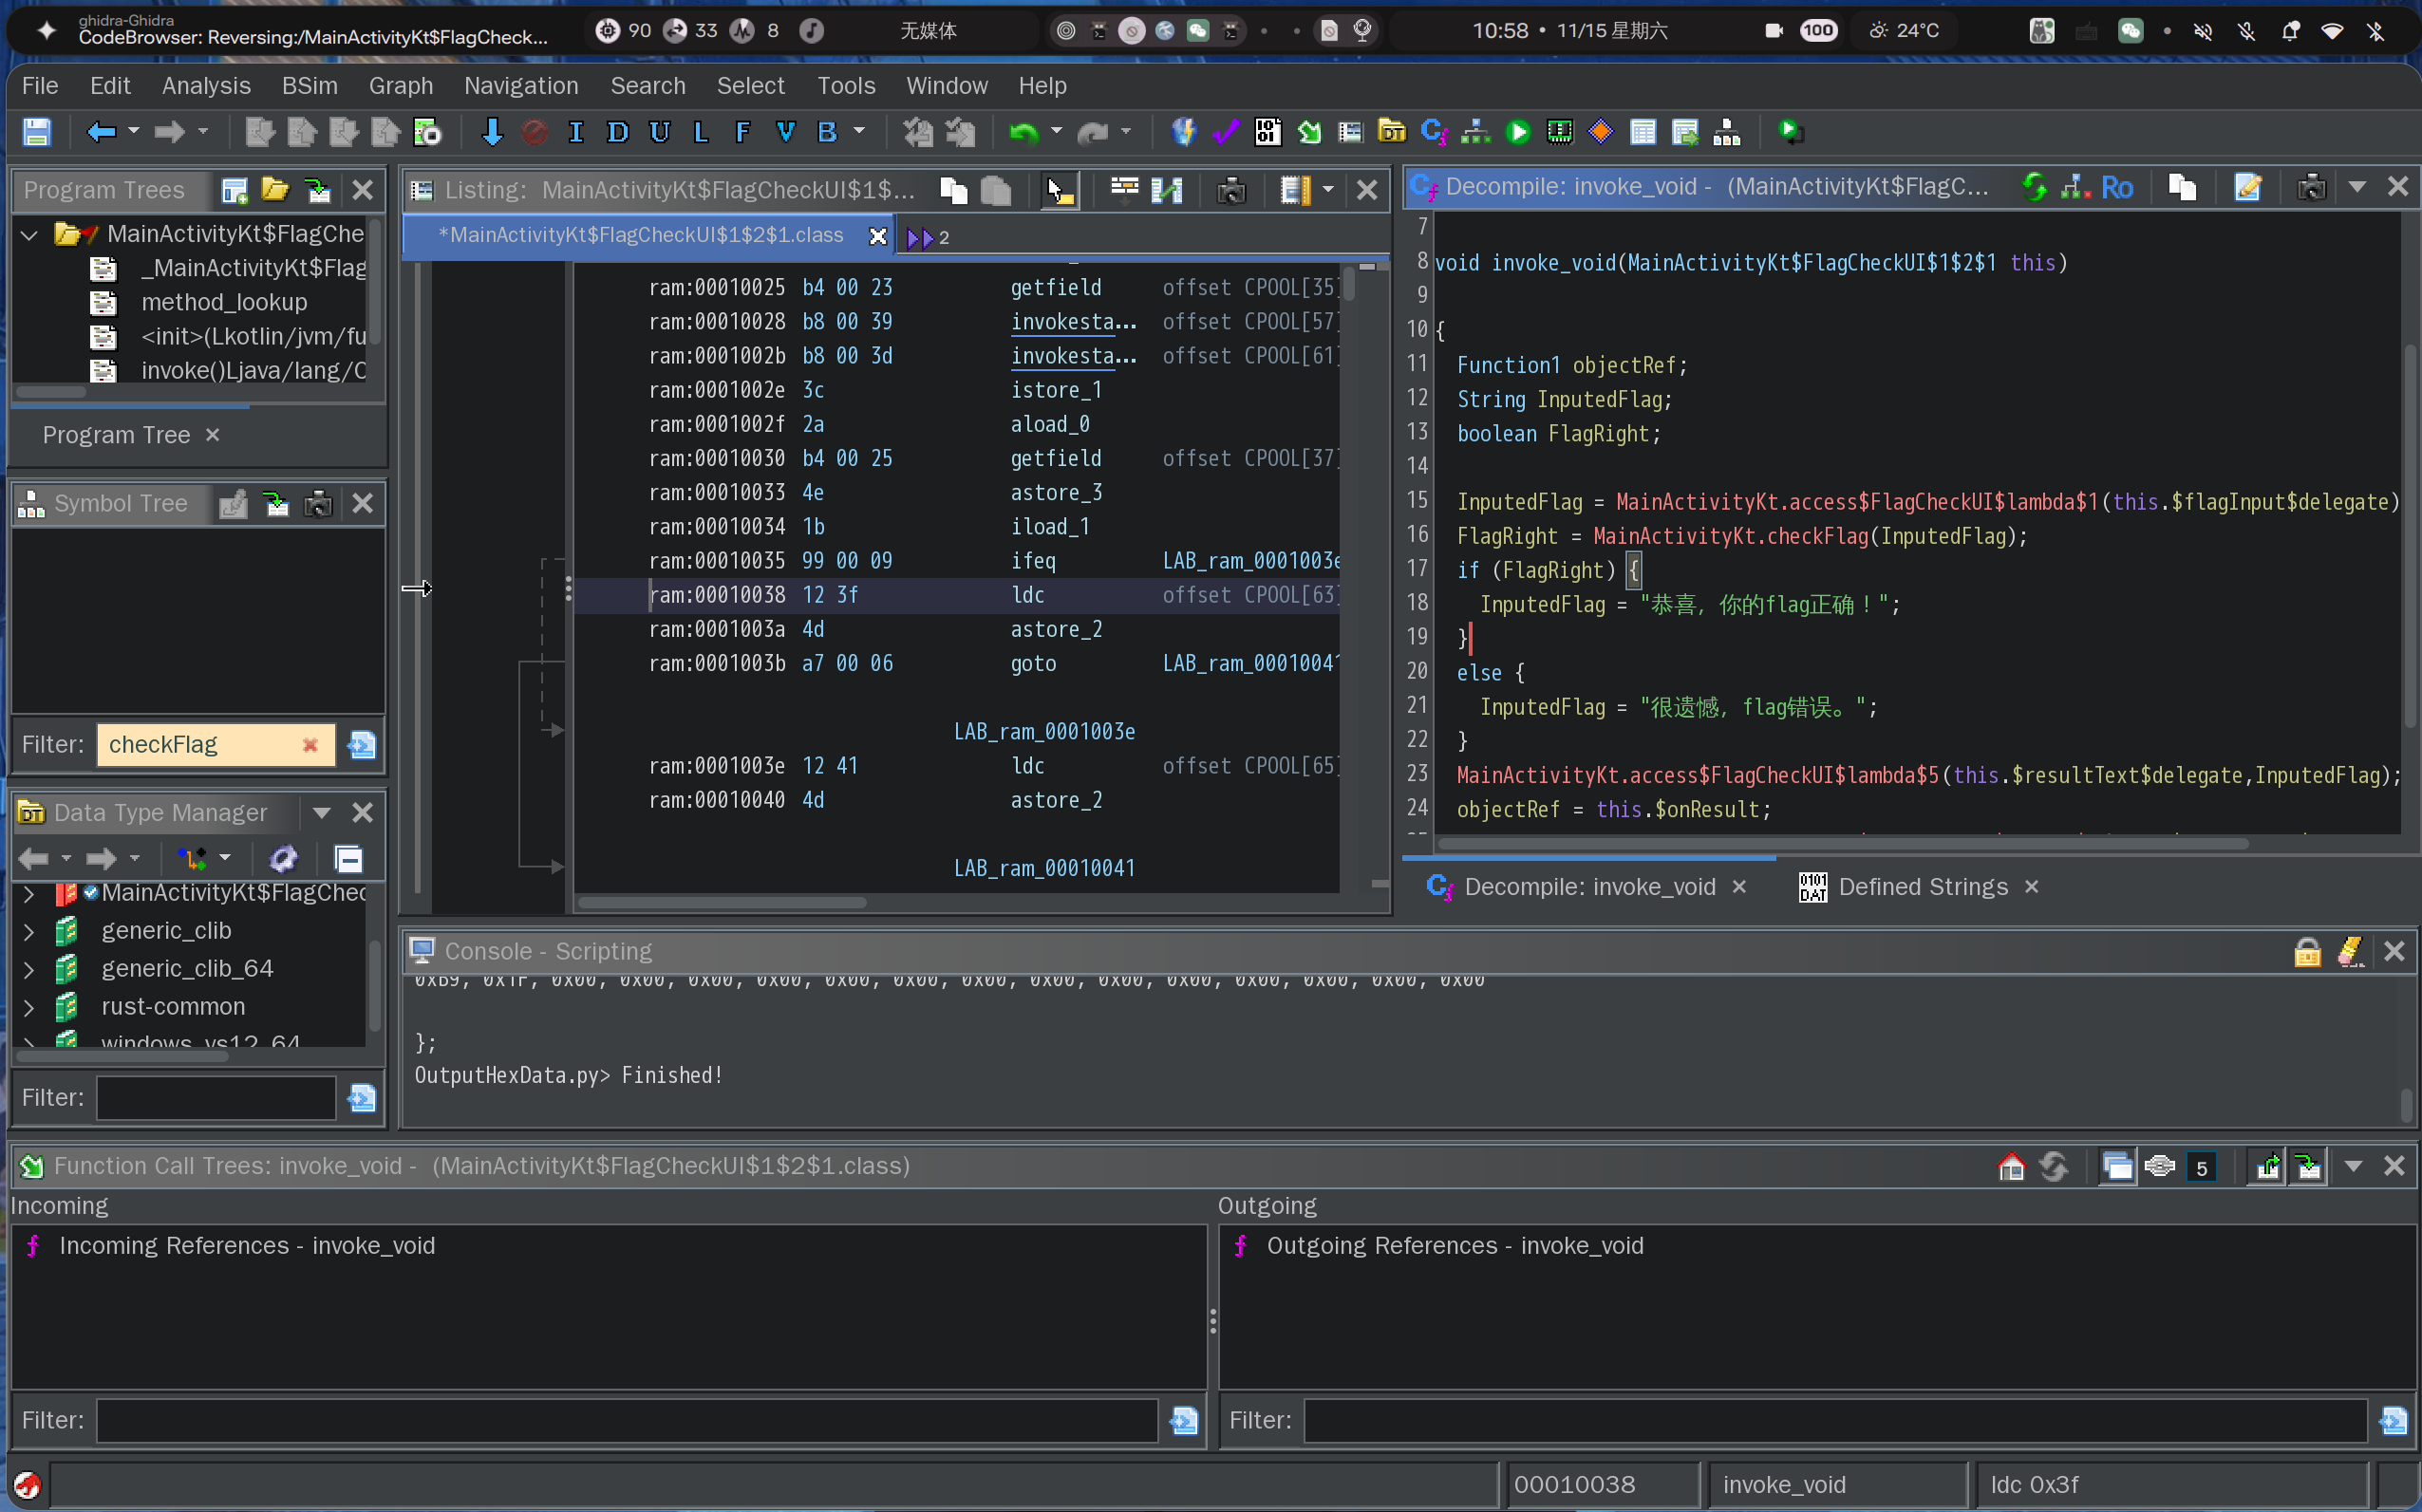Clear the checkFlag symbol filter text

pyautogui.click(x=310, y=745)
